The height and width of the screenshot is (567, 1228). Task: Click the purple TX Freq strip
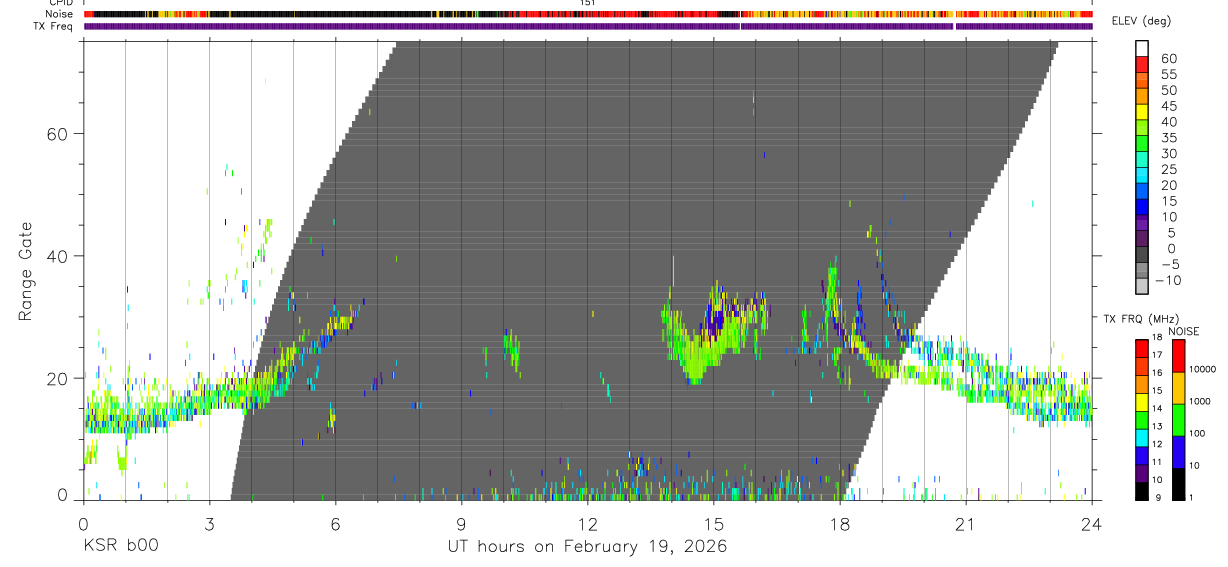click(x=588, y=26)
